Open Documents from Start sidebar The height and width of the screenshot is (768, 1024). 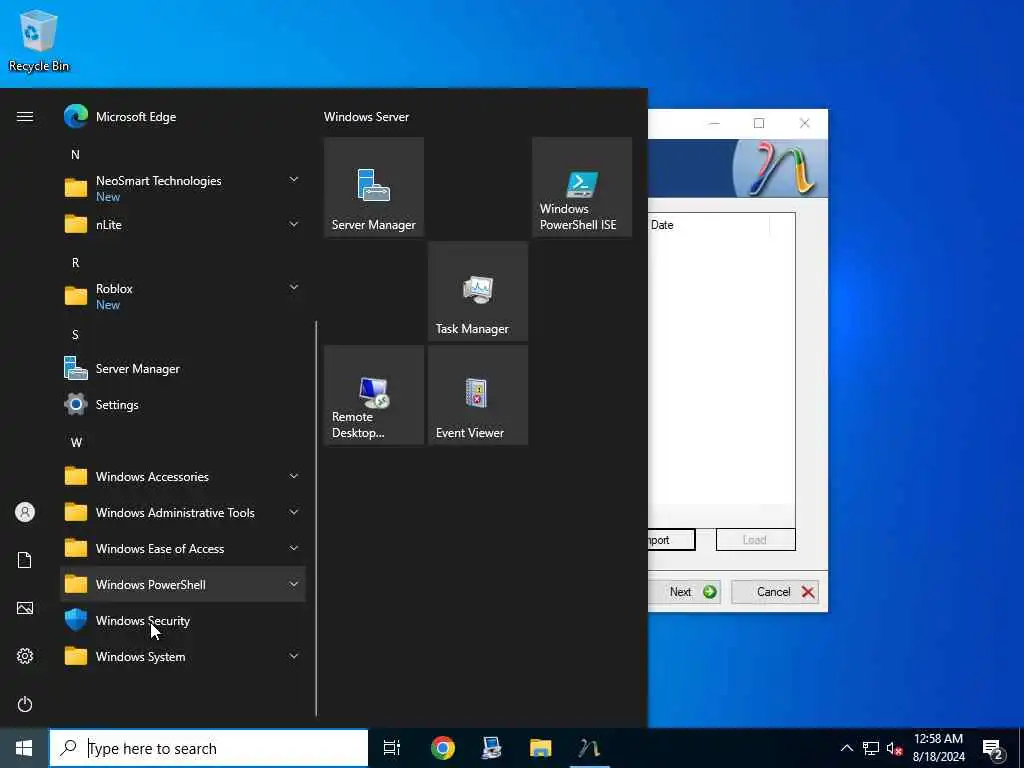point(25,560)
